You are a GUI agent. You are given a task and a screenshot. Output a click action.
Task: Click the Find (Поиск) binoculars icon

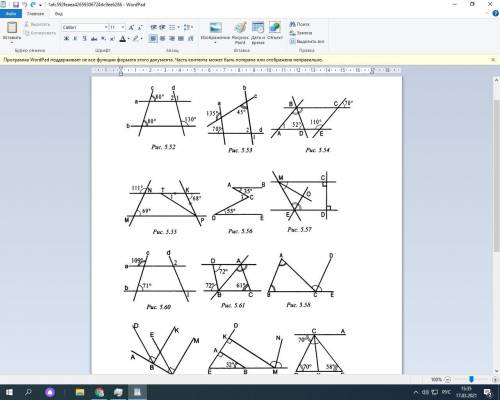click(293, 24)
